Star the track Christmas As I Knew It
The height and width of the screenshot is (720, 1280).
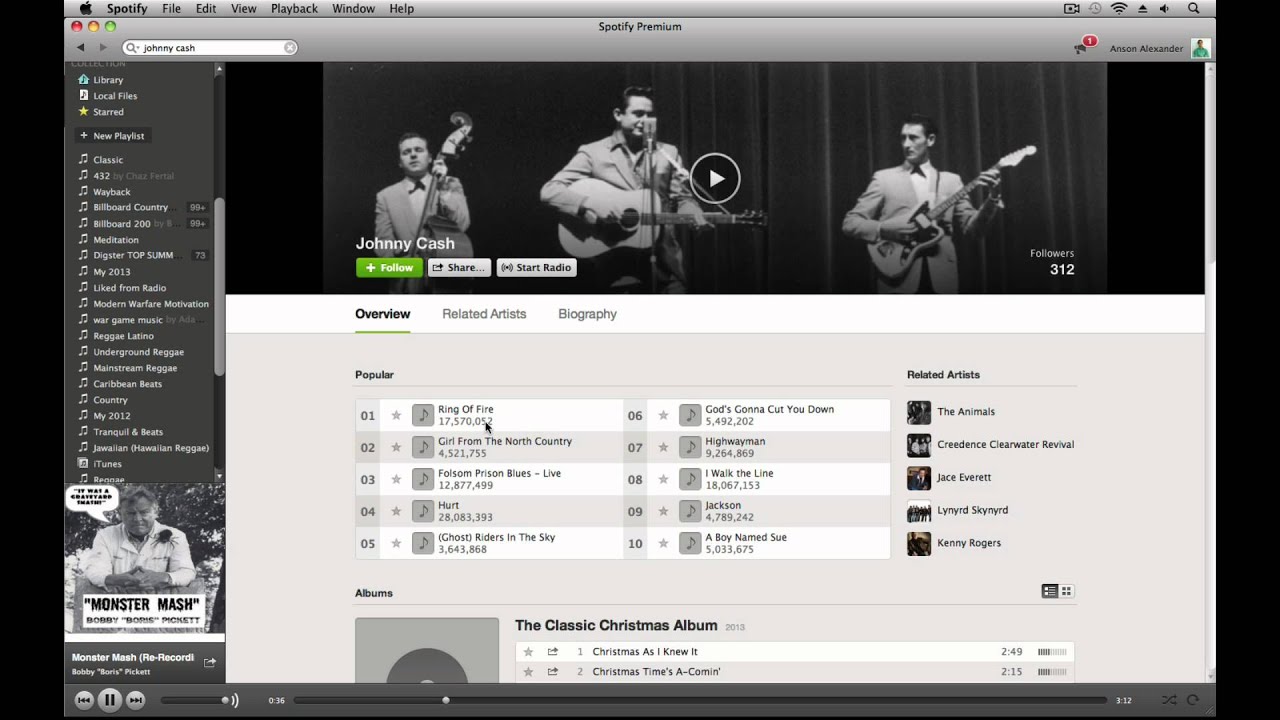click(528, 652)
